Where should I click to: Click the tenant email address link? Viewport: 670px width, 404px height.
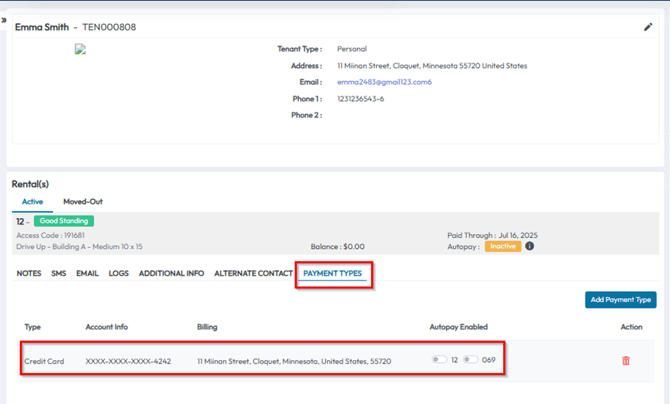[384, 82]
